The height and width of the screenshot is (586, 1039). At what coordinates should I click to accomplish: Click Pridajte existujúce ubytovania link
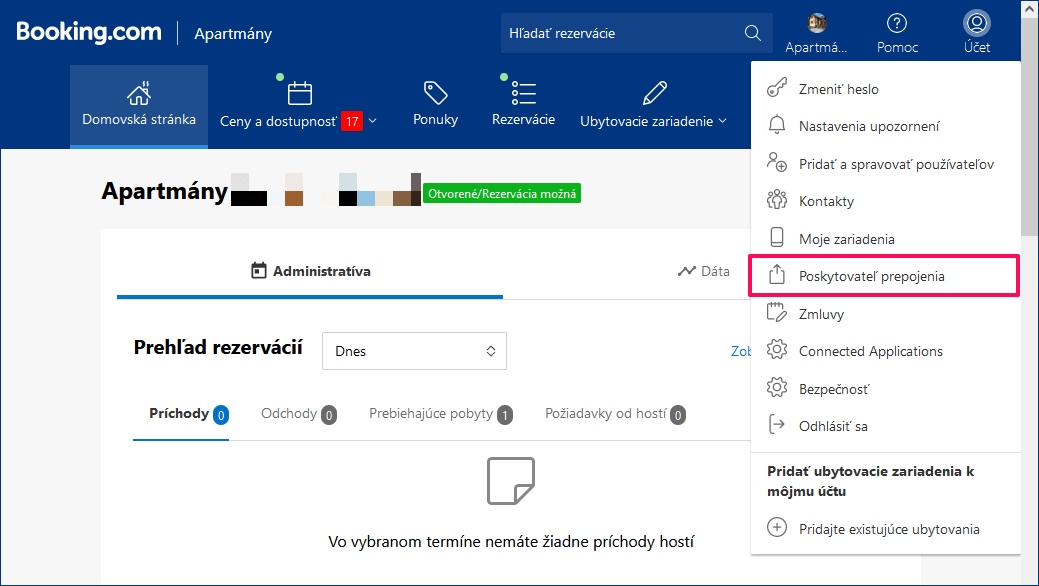pos(888,529)
